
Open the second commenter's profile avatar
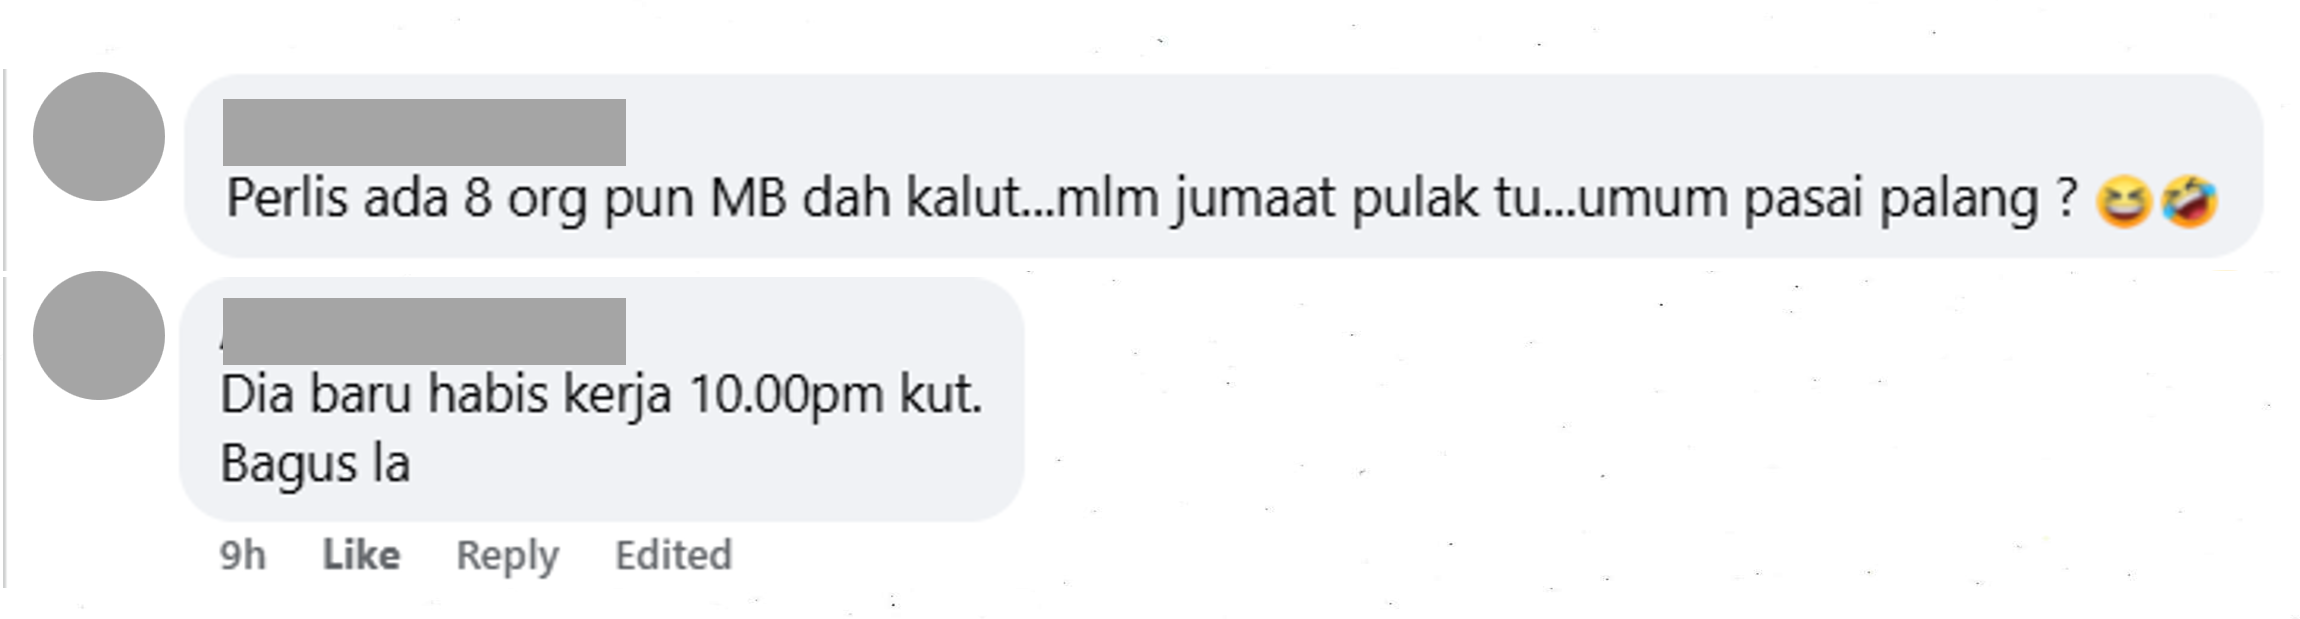click(99, 335)
